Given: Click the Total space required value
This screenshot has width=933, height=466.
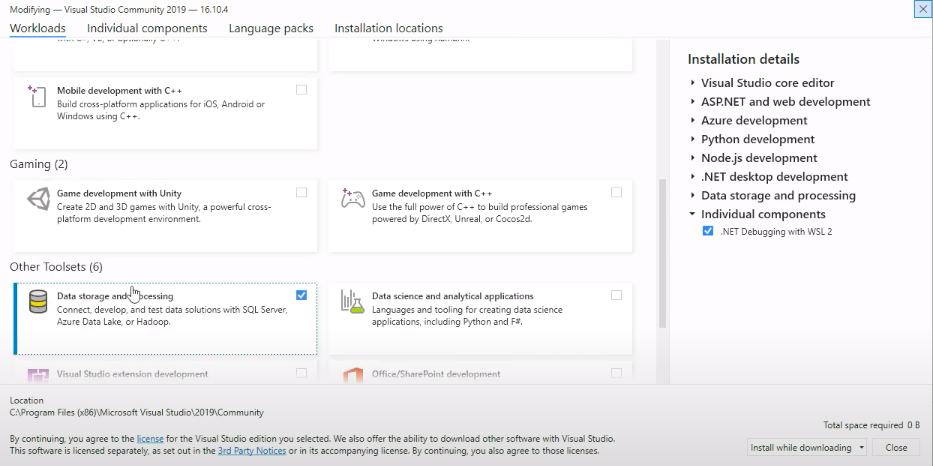Looking at the screenshot, I should pyautogui.click(x=914, y=425).
